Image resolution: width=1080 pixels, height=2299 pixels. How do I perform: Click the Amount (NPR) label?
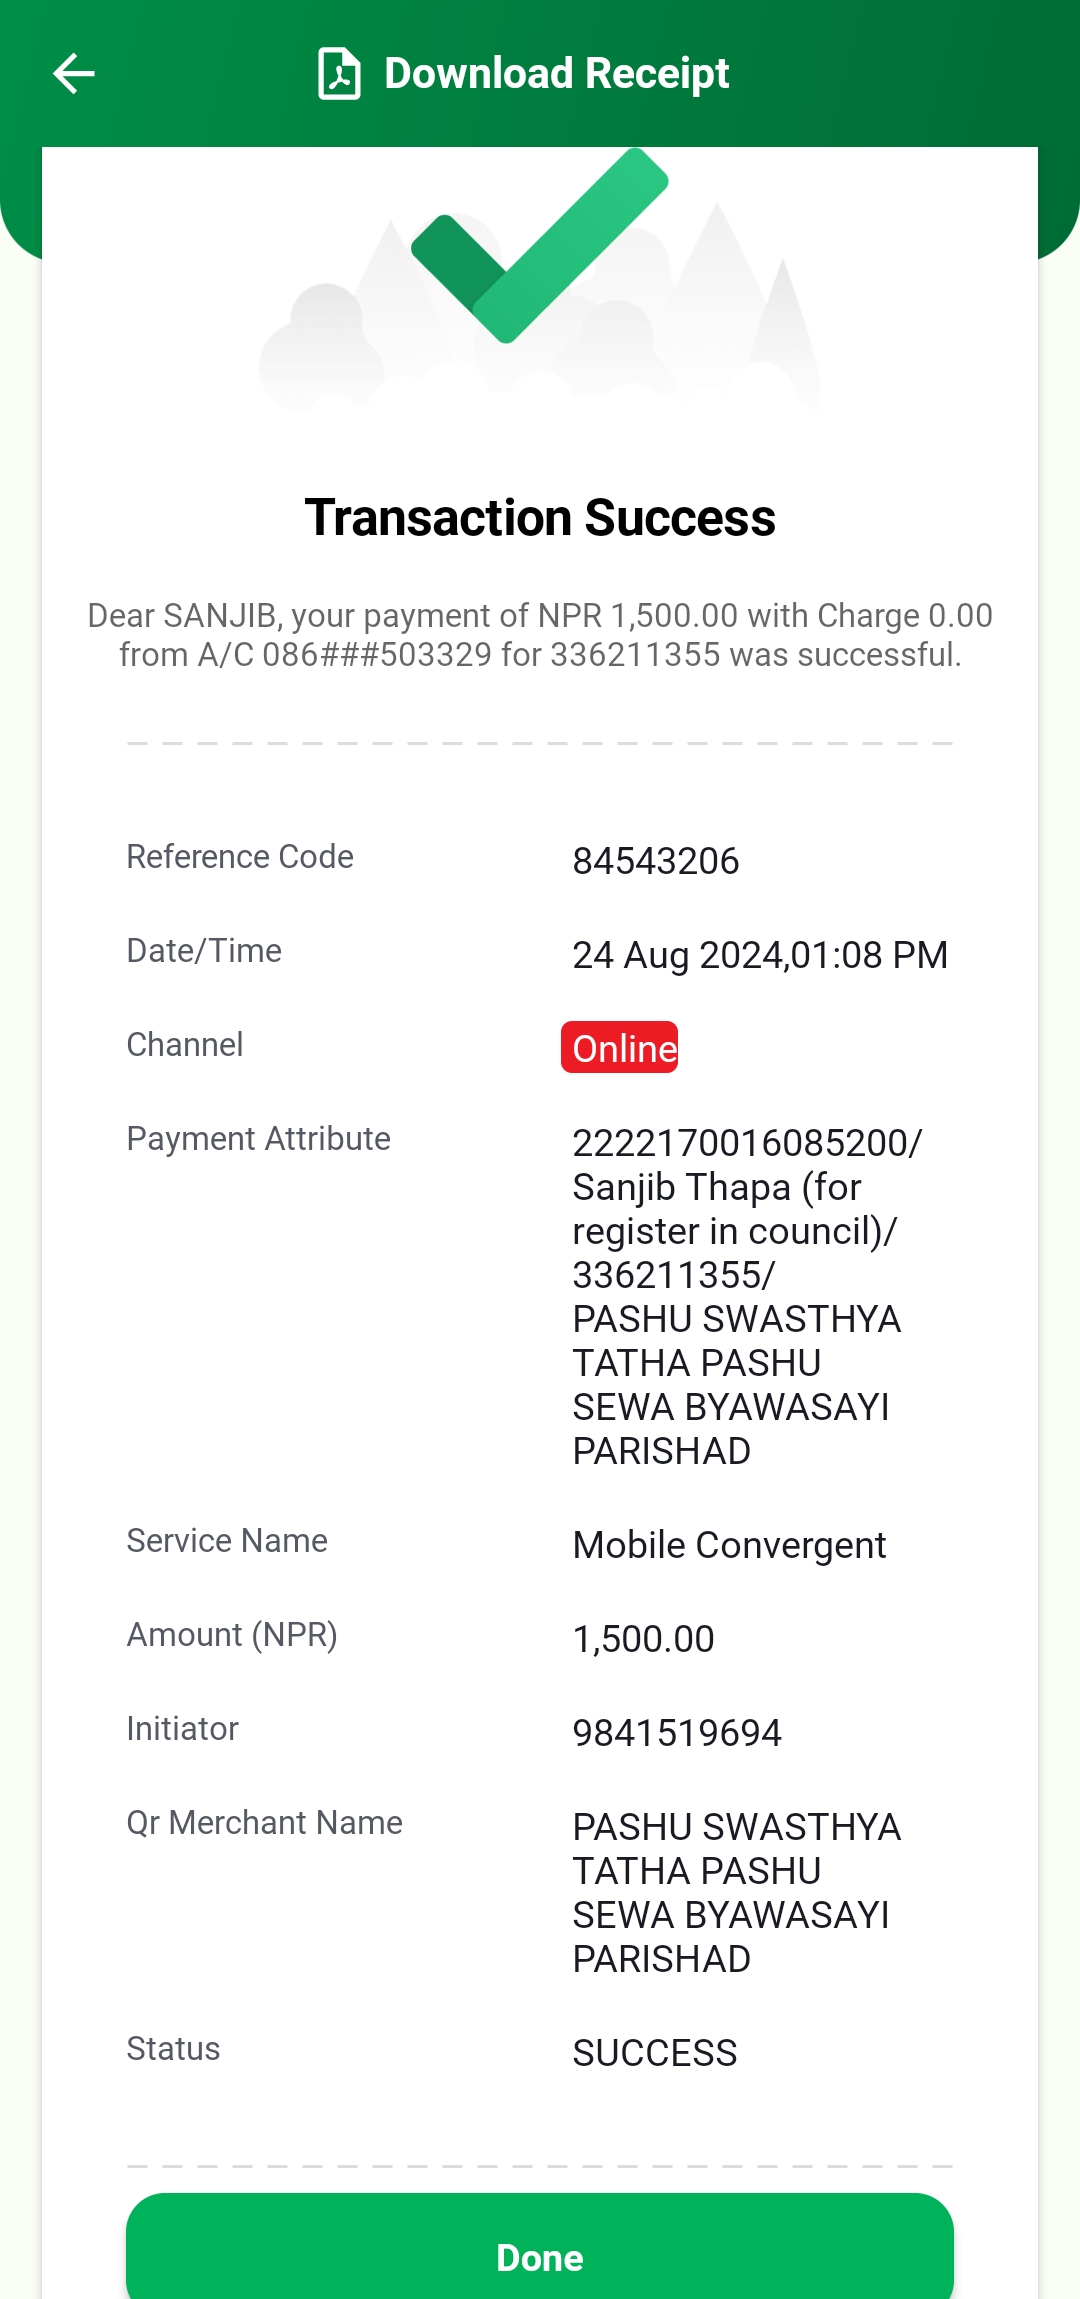[x=232, y=1635]
